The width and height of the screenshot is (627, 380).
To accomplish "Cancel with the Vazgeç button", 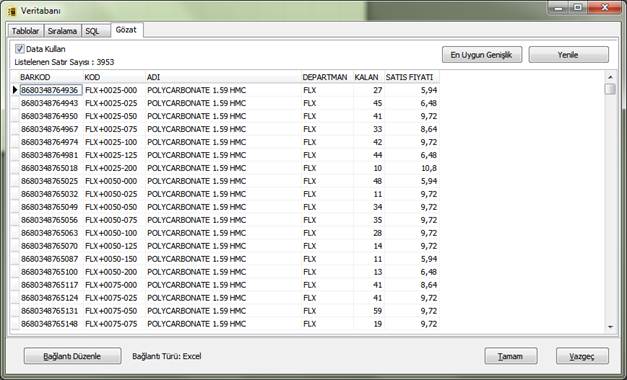I will point(582,356).
